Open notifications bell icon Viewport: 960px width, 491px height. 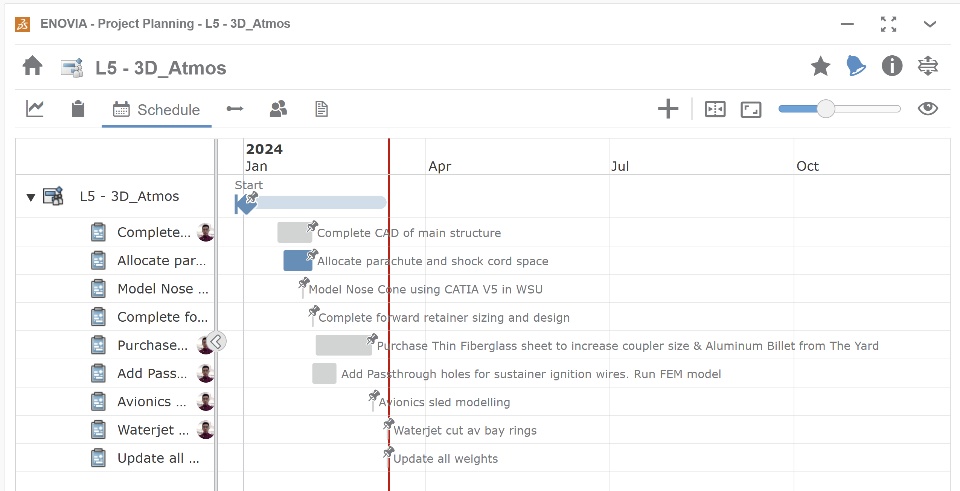tap(856, 66)
